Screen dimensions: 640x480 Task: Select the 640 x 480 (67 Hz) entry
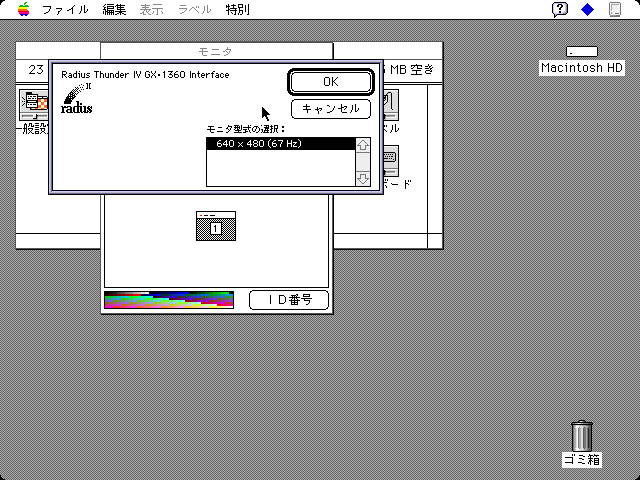point(280,144)
